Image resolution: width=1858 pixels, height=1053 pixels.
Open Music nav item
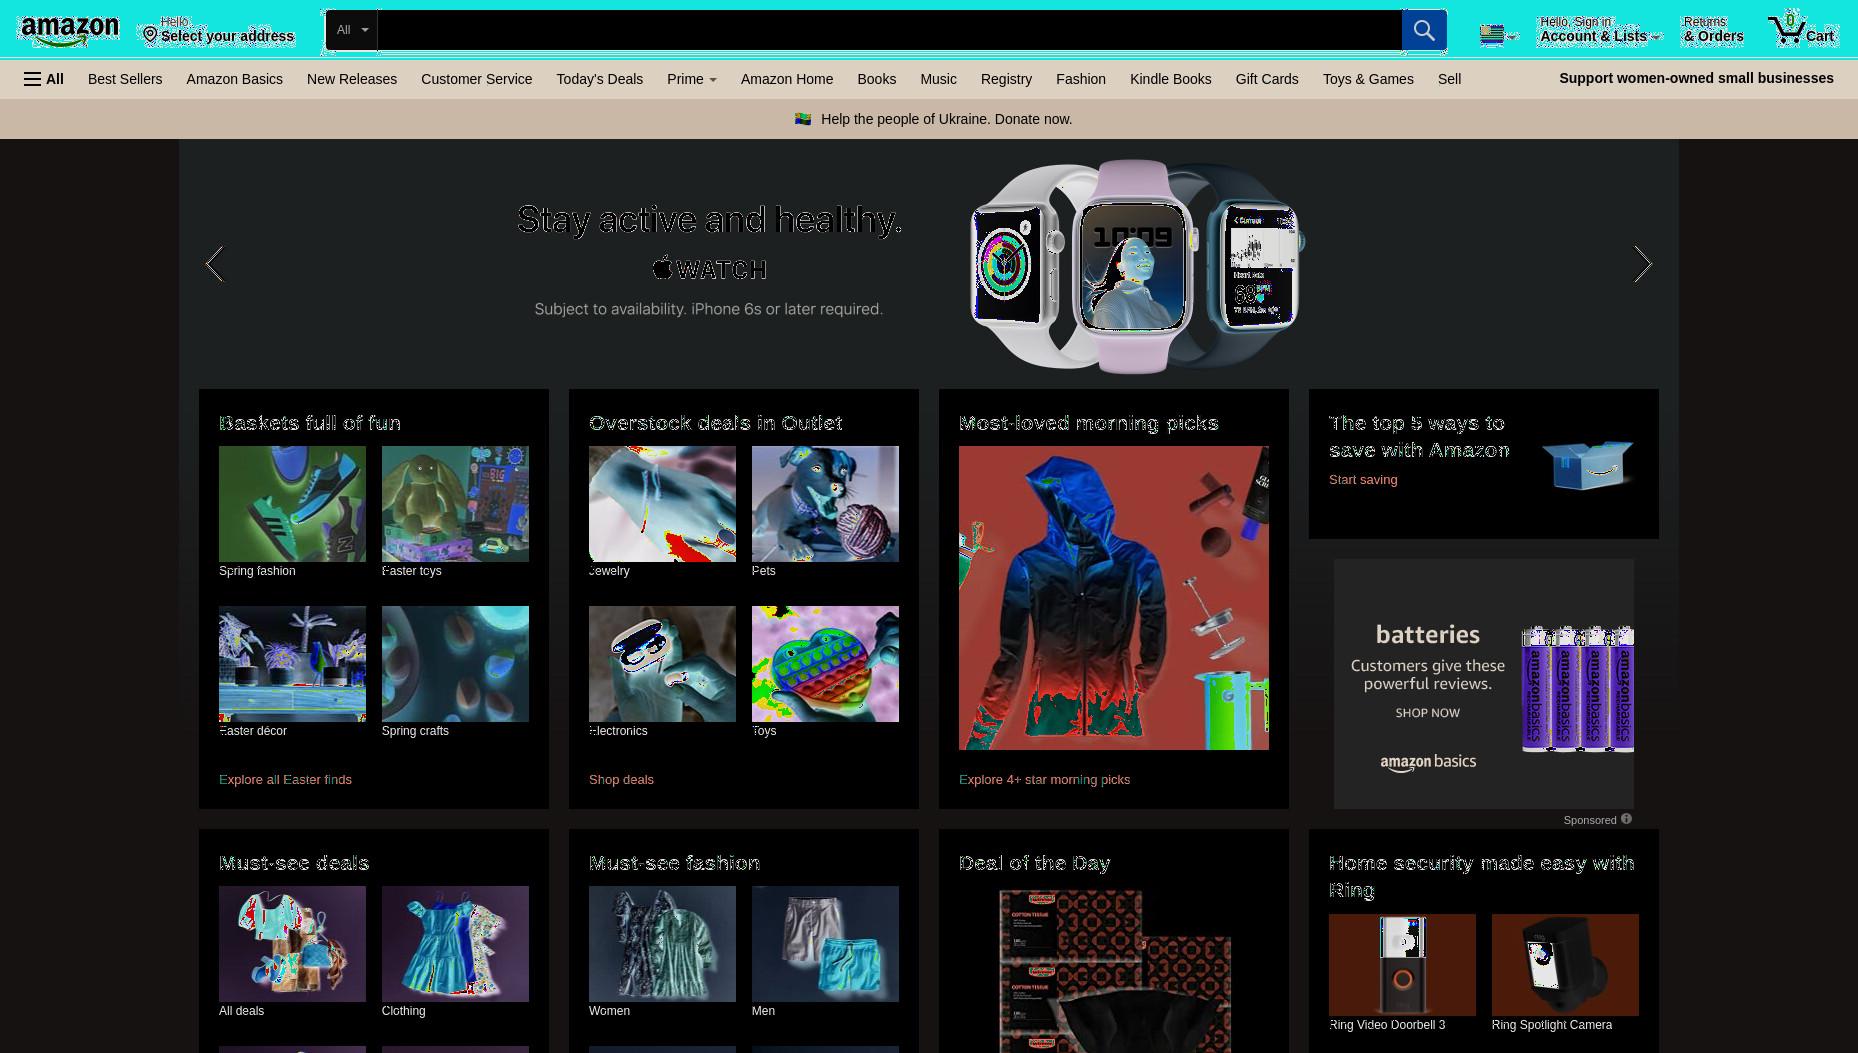(938, 79)
